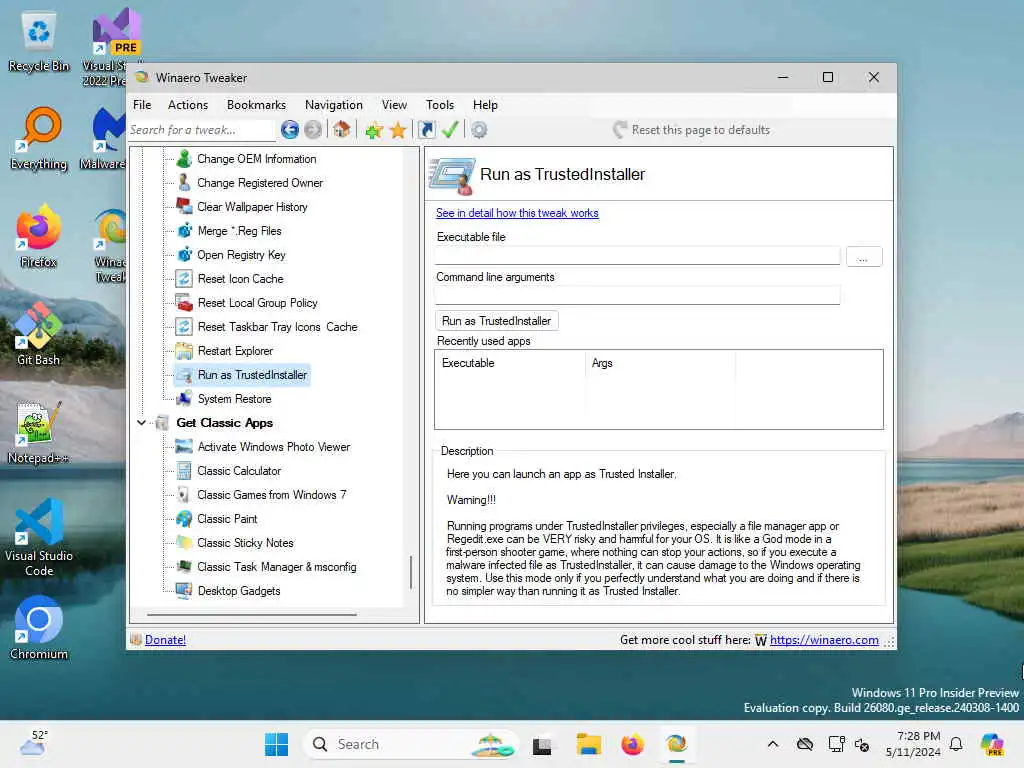The height and width of the screenshot is (768, 1024).
Task: Click the taskbar Search box
Action: coord(411,744)
